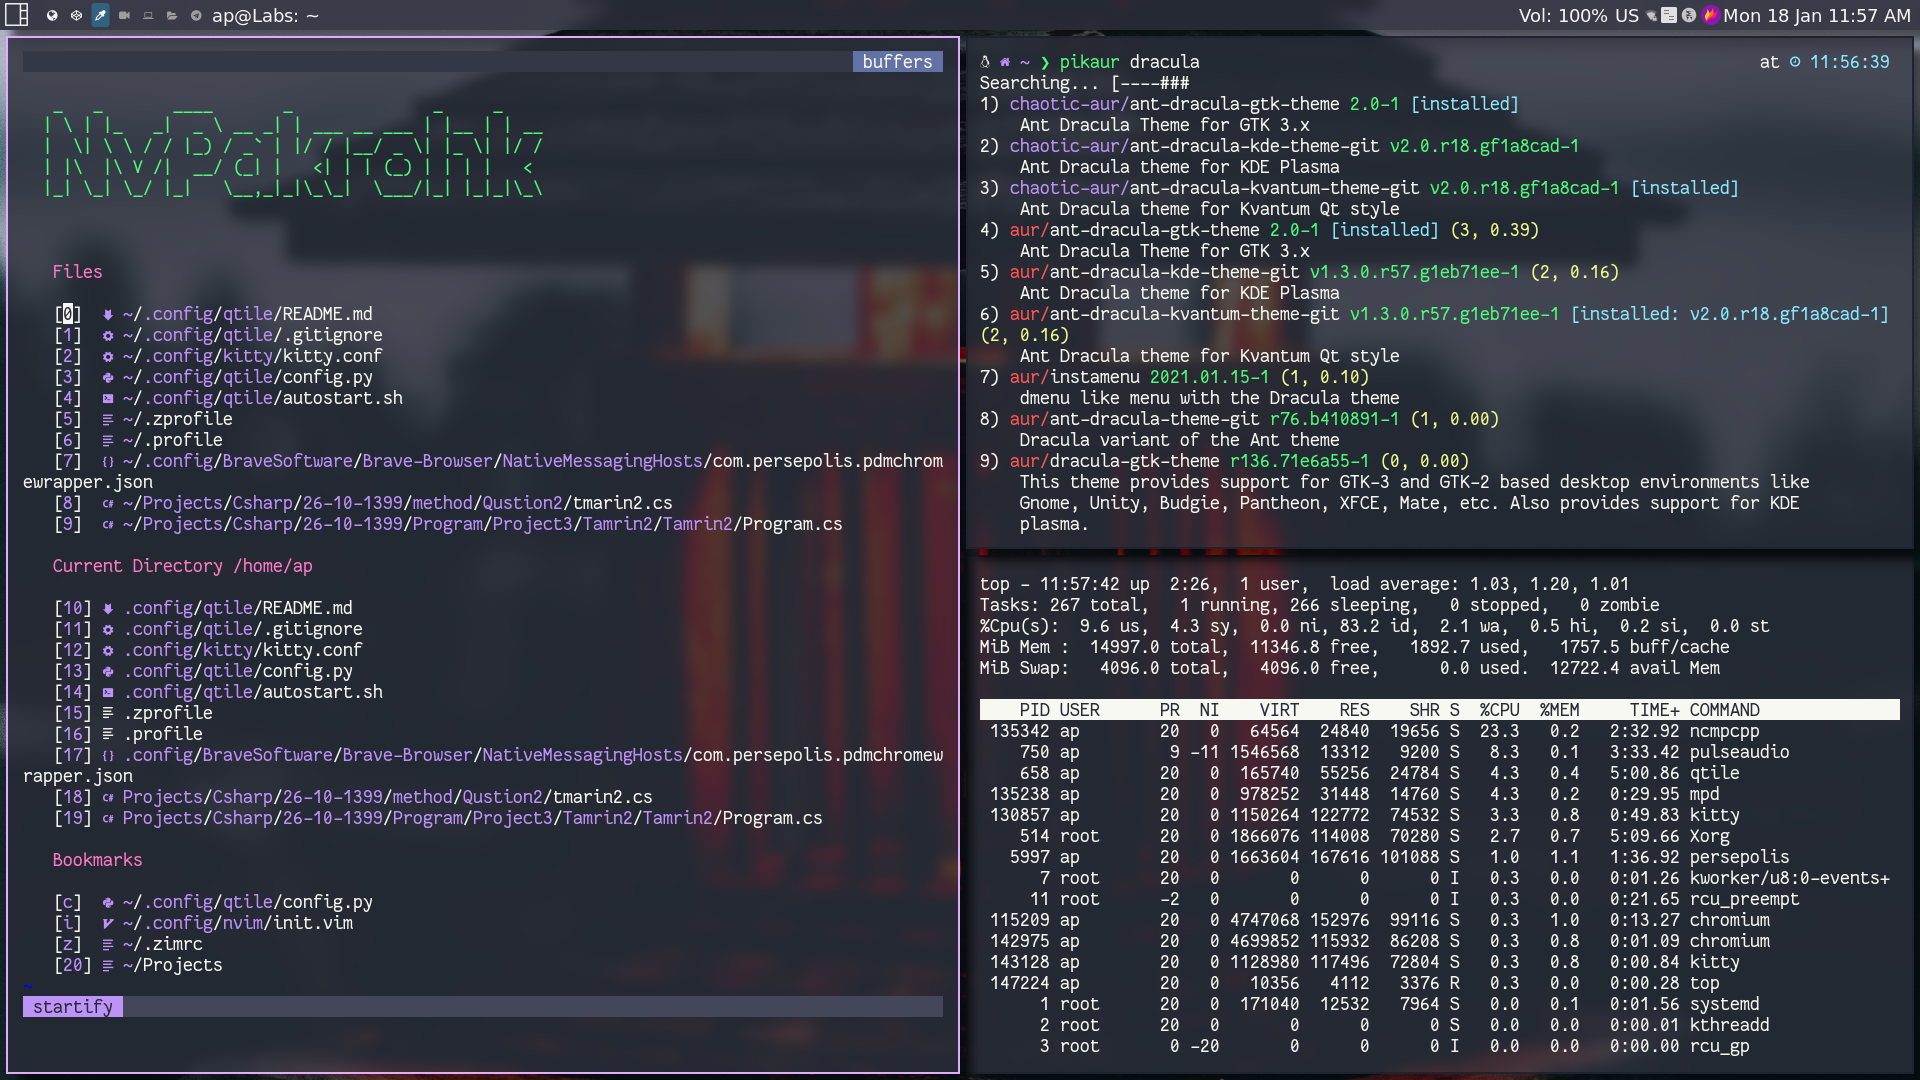
Task: Click the Xorg process row in top
Action: [1439, 836]
